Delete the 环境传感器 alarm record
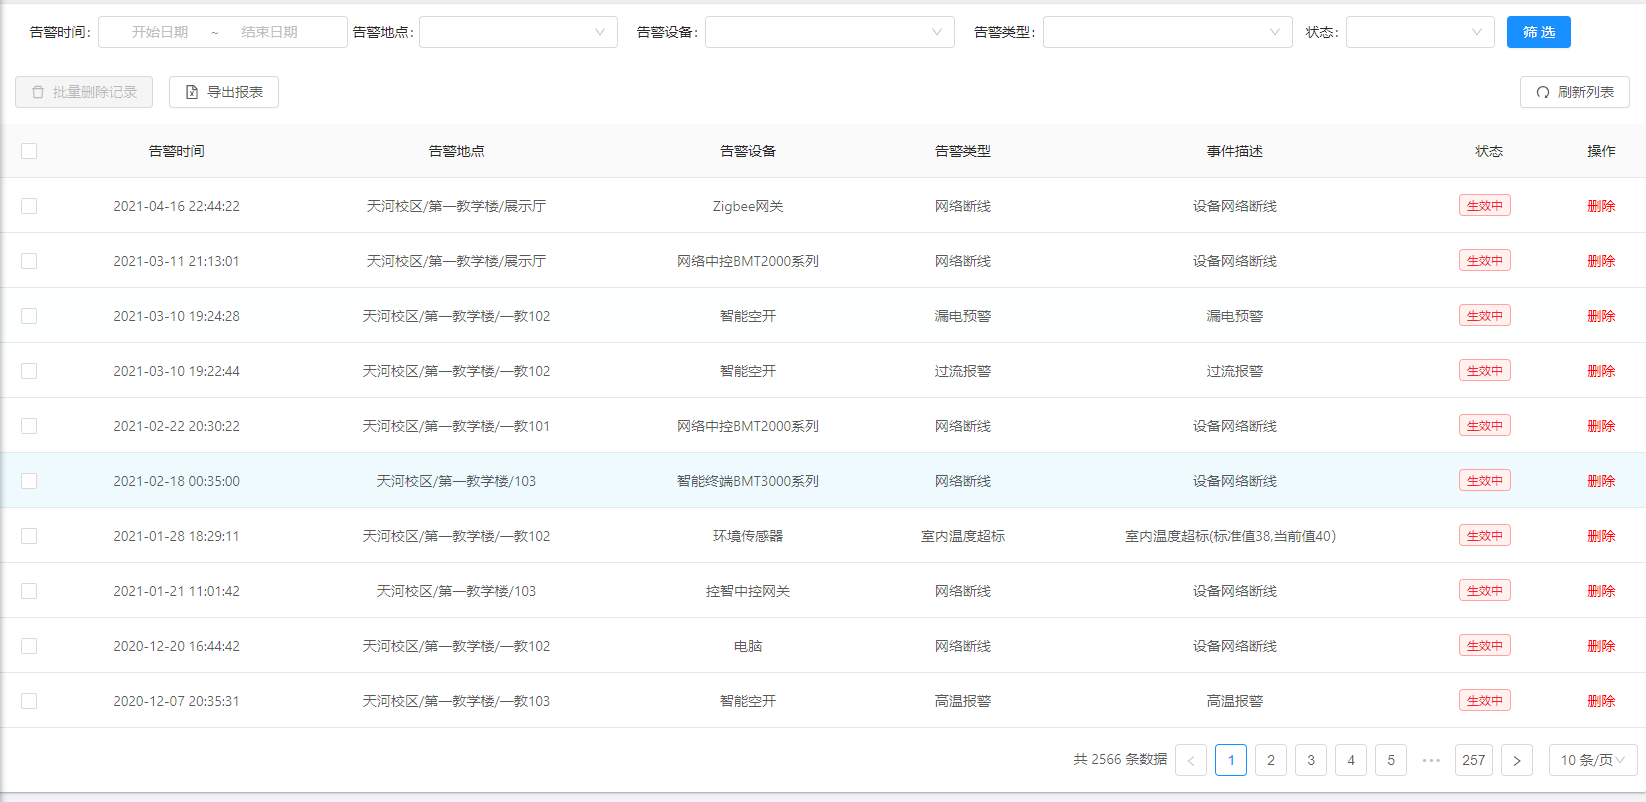Screen dimensions: 1646x802 (1601, 536)
